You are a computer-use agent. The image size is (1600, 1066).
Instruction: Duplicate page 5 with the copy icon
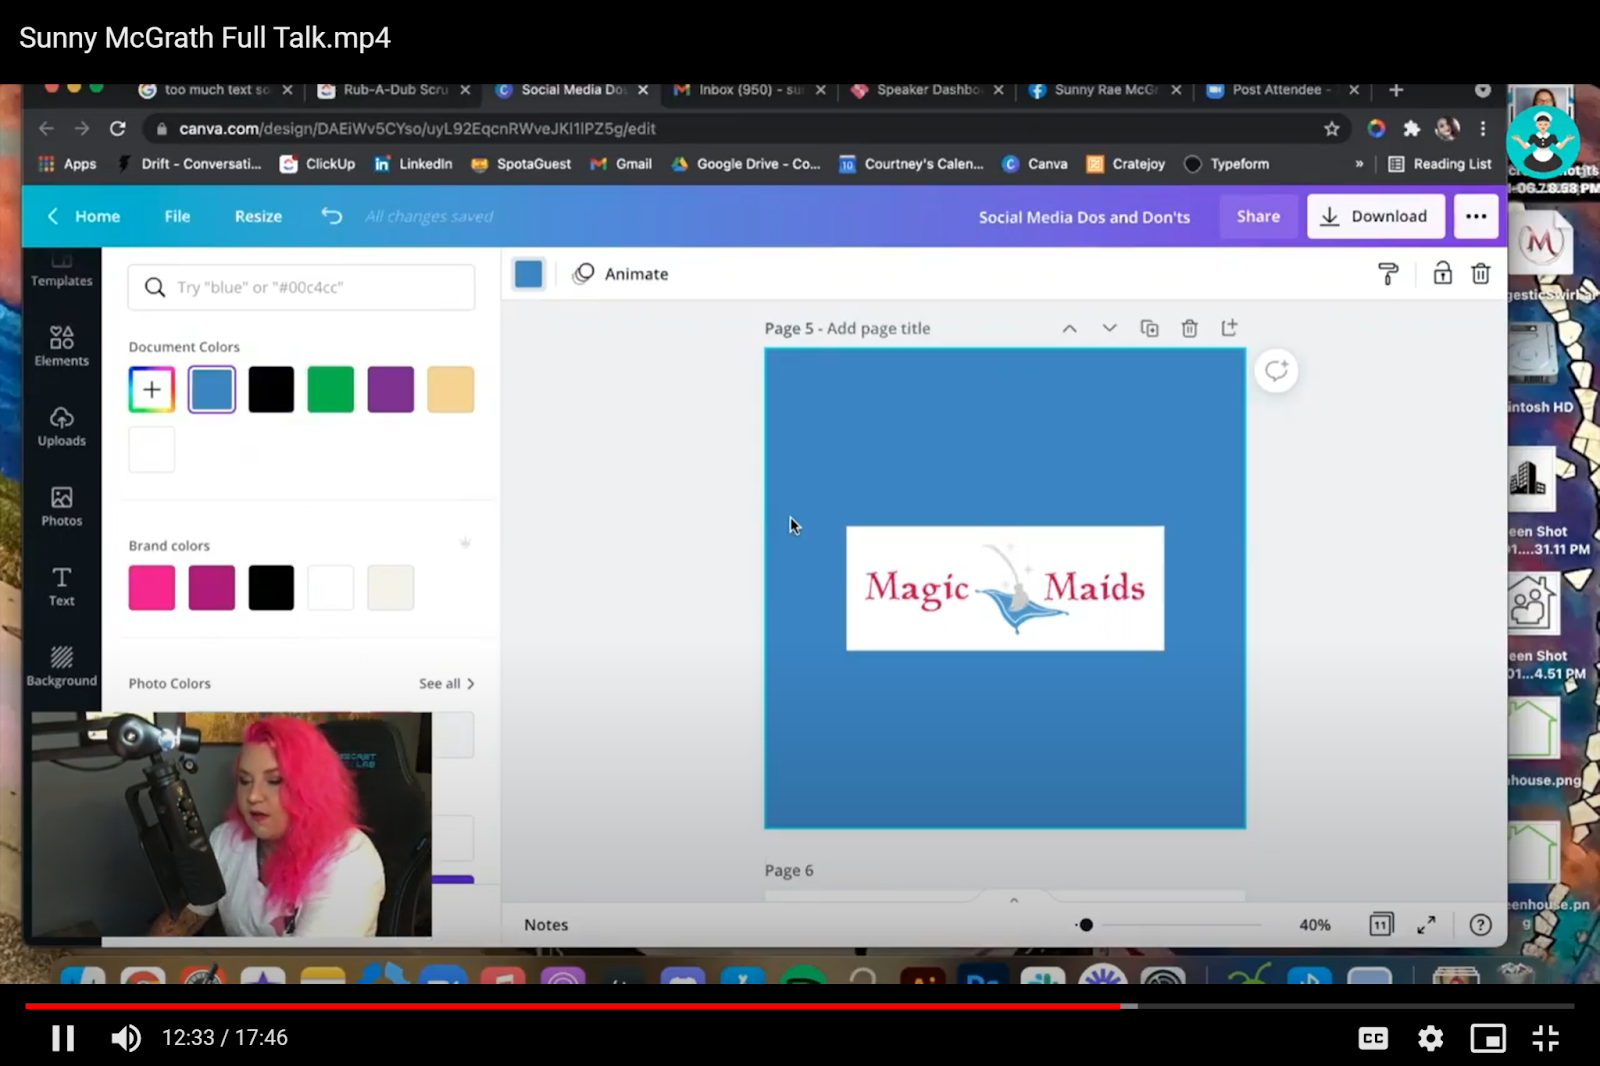[x=1149, y=328]
